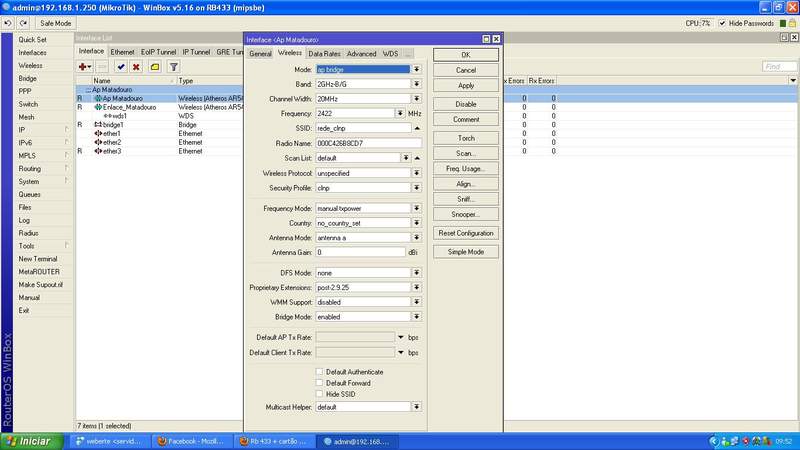Screen dimensions: 800x450
Task: Click the Apply button
Action: point(466,85)
